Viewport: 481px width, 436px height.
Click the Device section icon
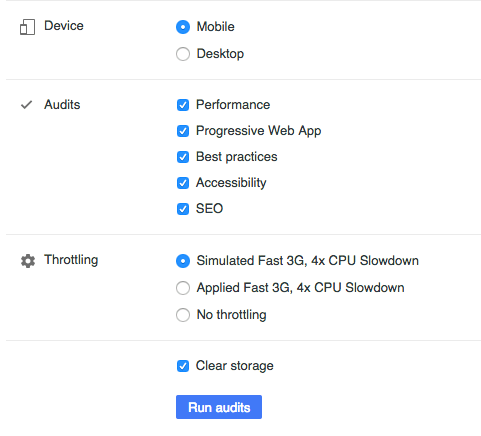(27, 27)
